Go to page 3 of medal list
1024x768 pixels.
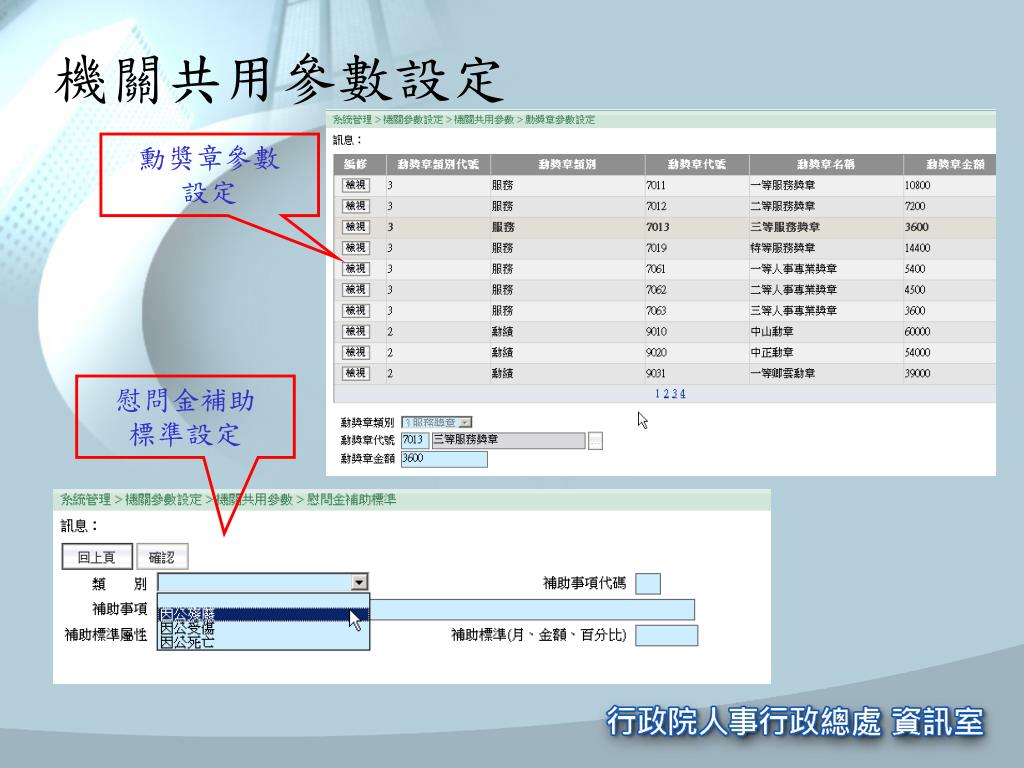674,394
